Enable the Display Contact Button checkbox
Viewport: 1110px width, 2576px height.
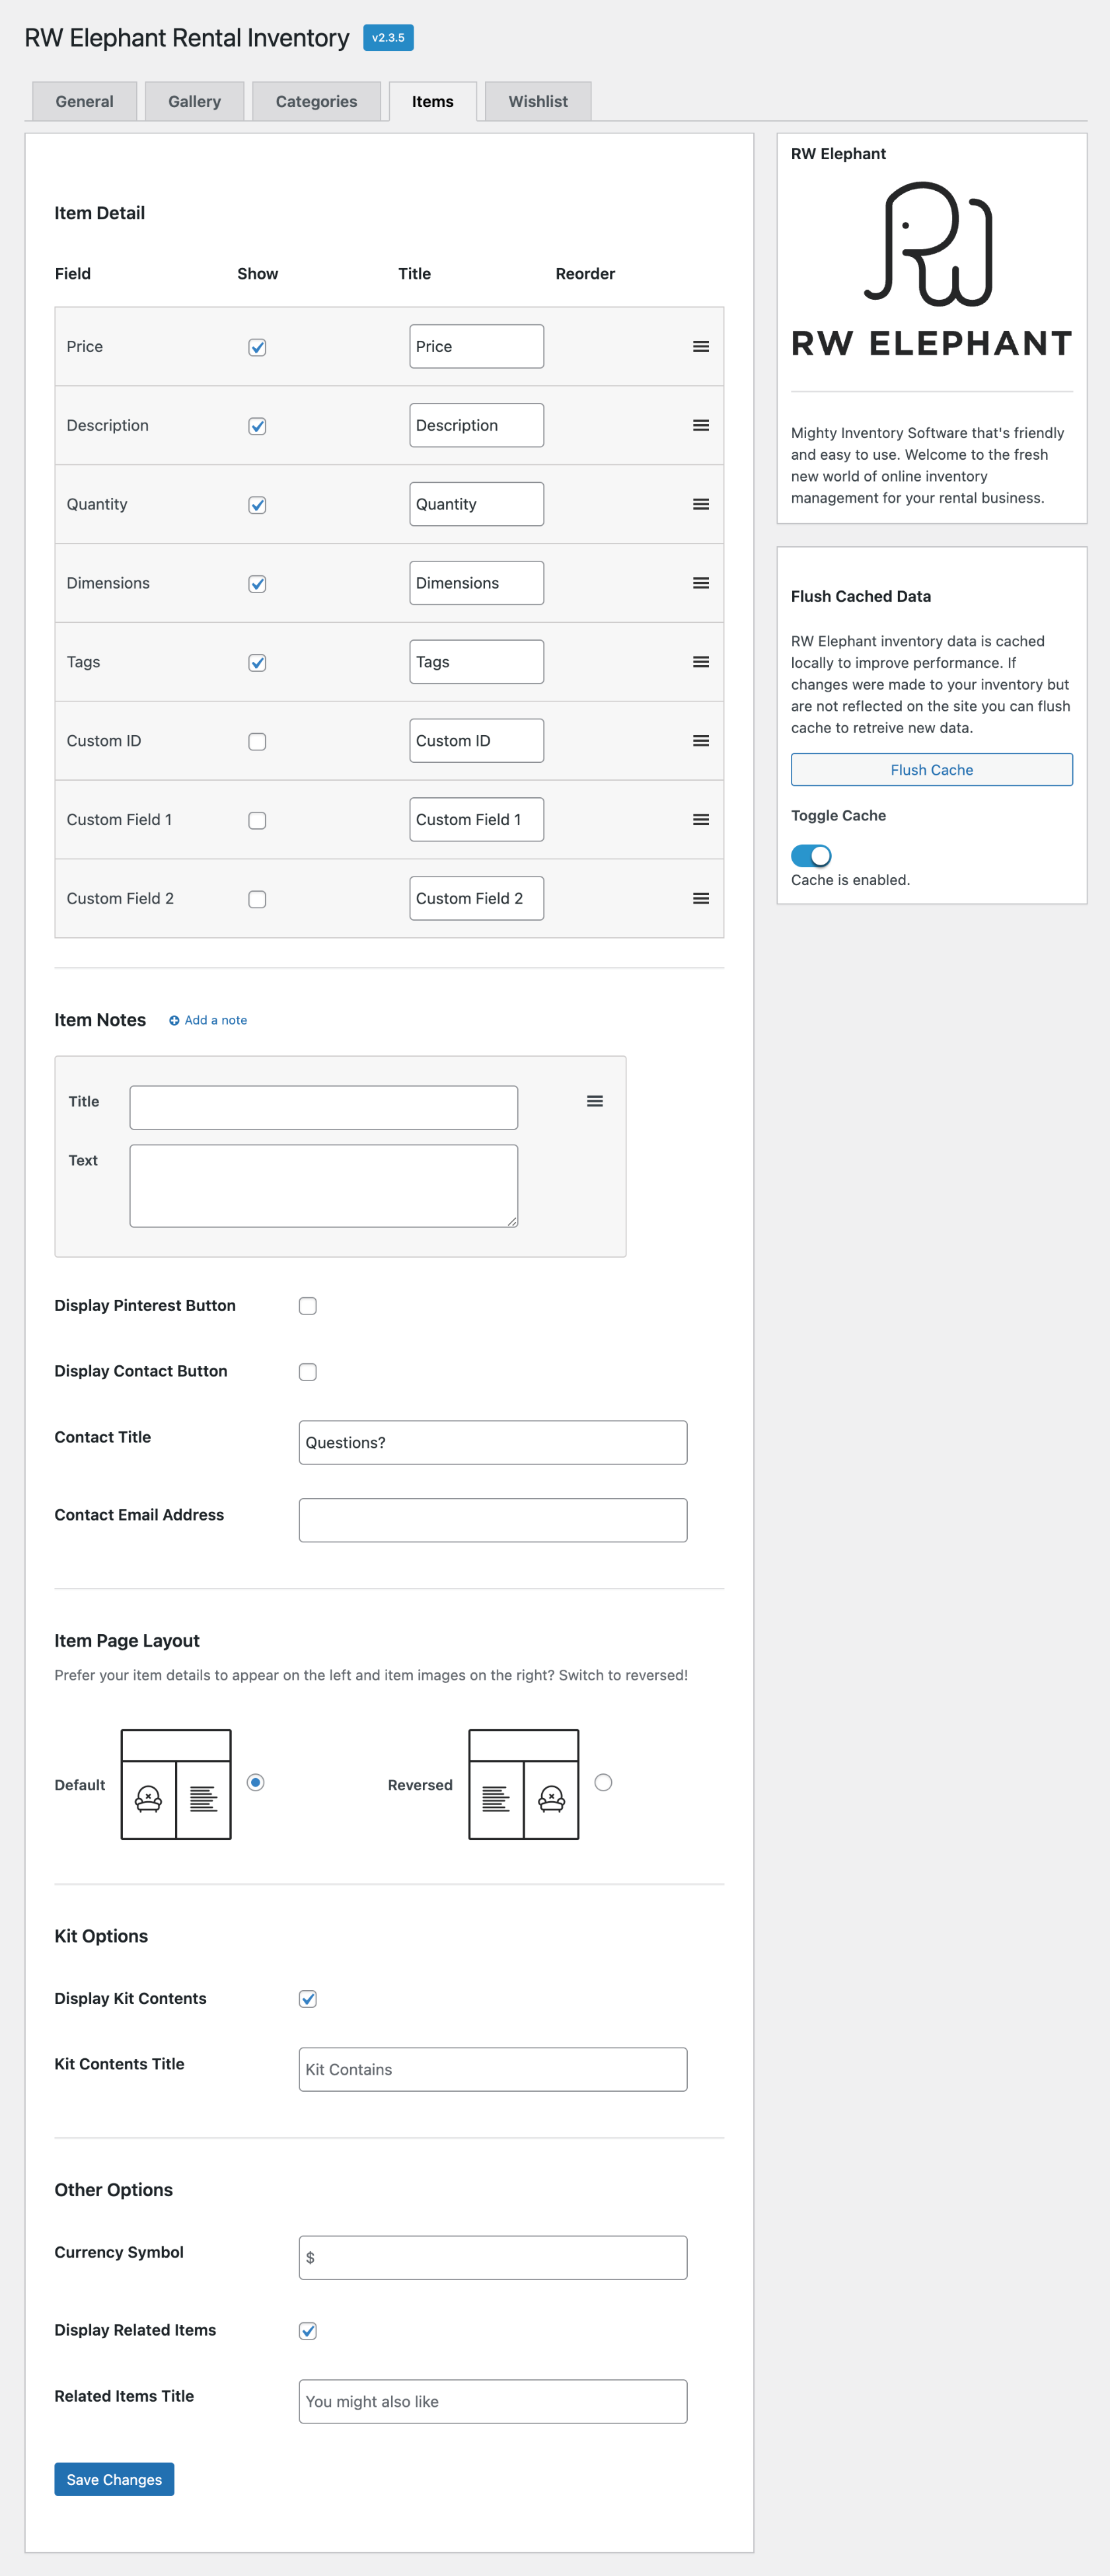click(308, 1372)
